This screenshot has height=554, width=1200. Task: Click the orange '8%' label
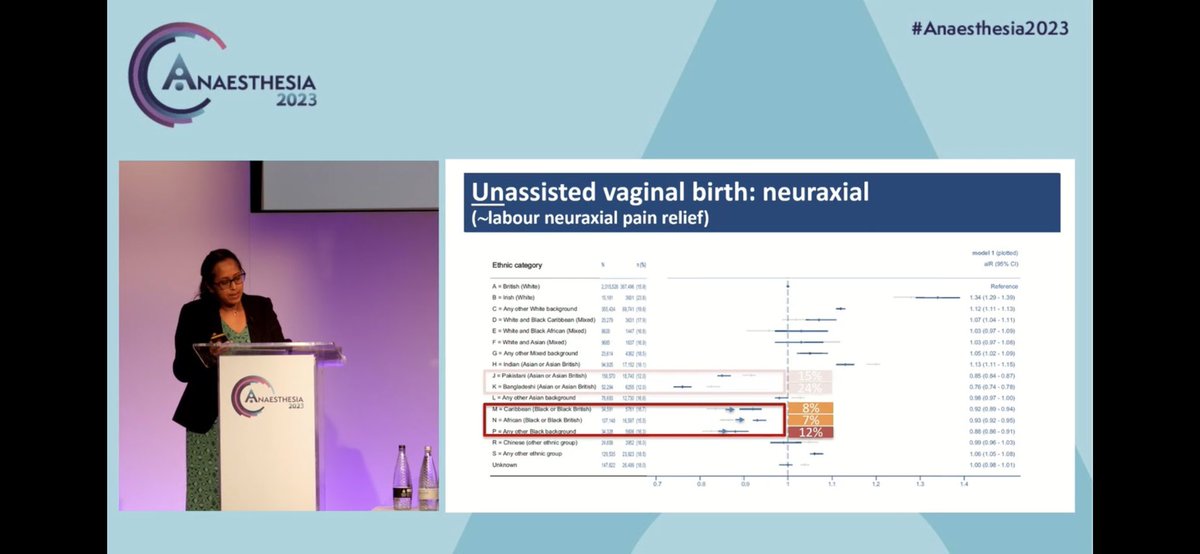(810, 408)
